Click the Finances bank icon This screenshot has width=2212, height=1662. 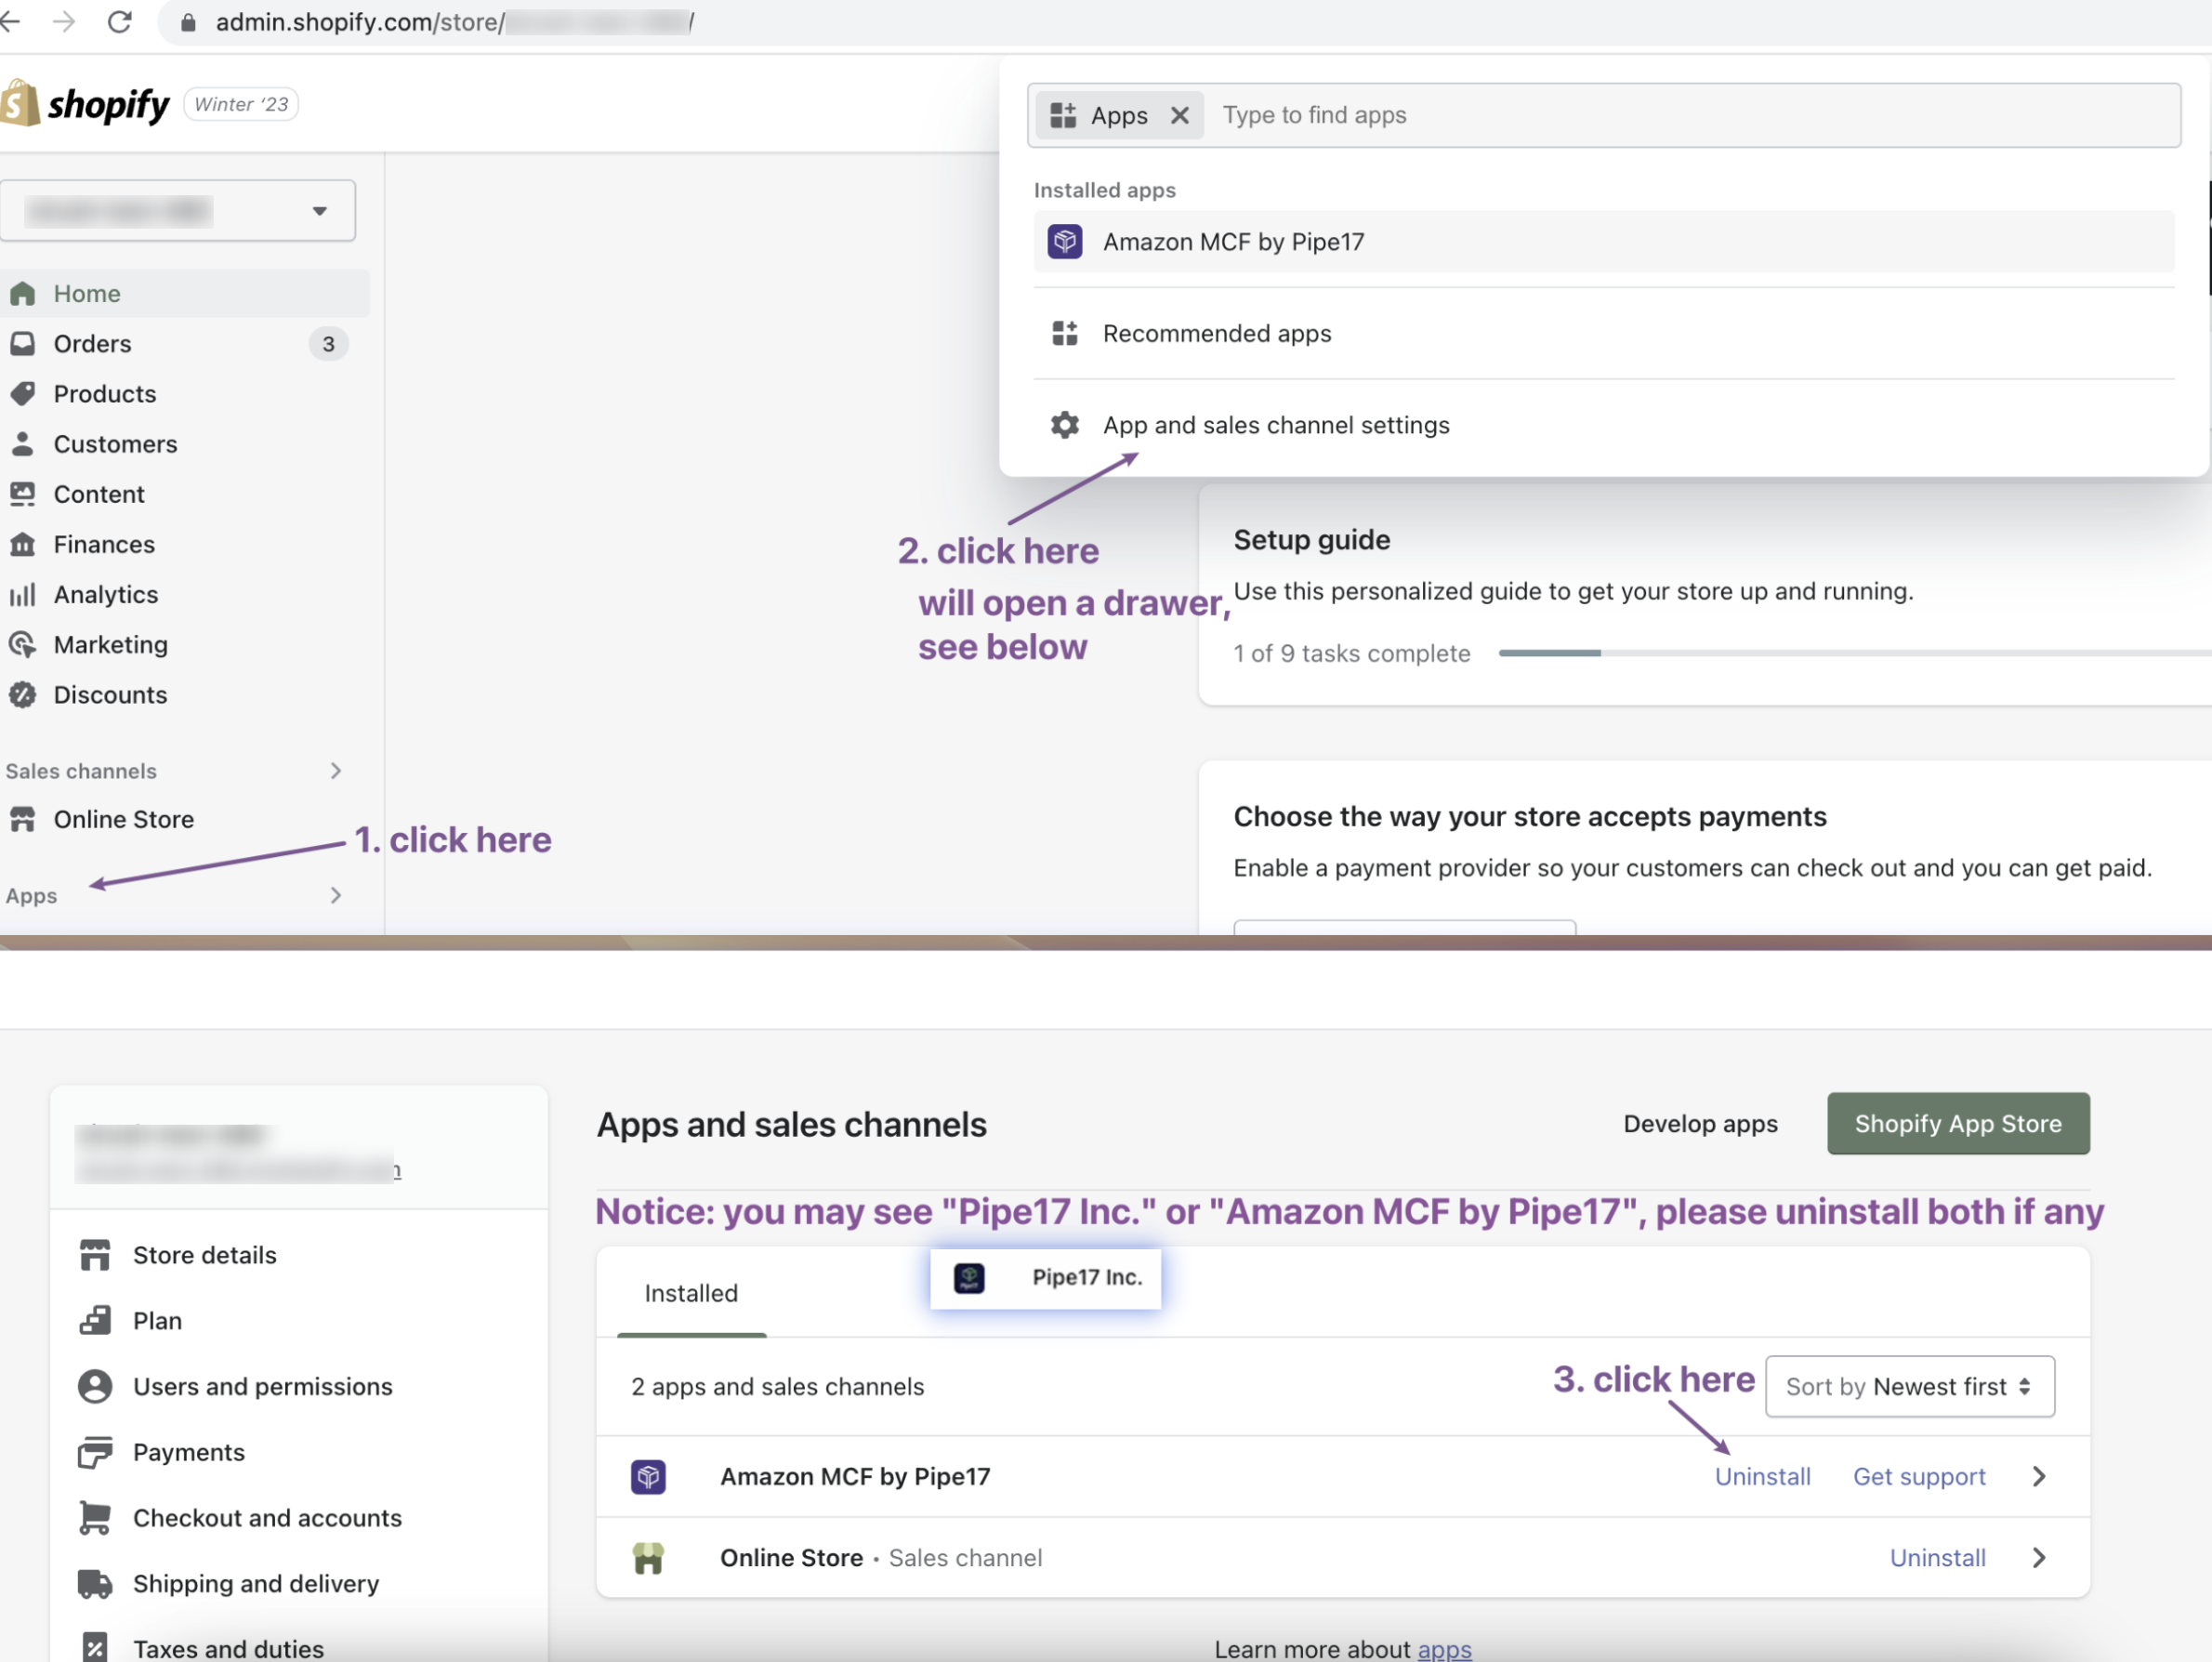pyautogui.click(x=23, y=544)
